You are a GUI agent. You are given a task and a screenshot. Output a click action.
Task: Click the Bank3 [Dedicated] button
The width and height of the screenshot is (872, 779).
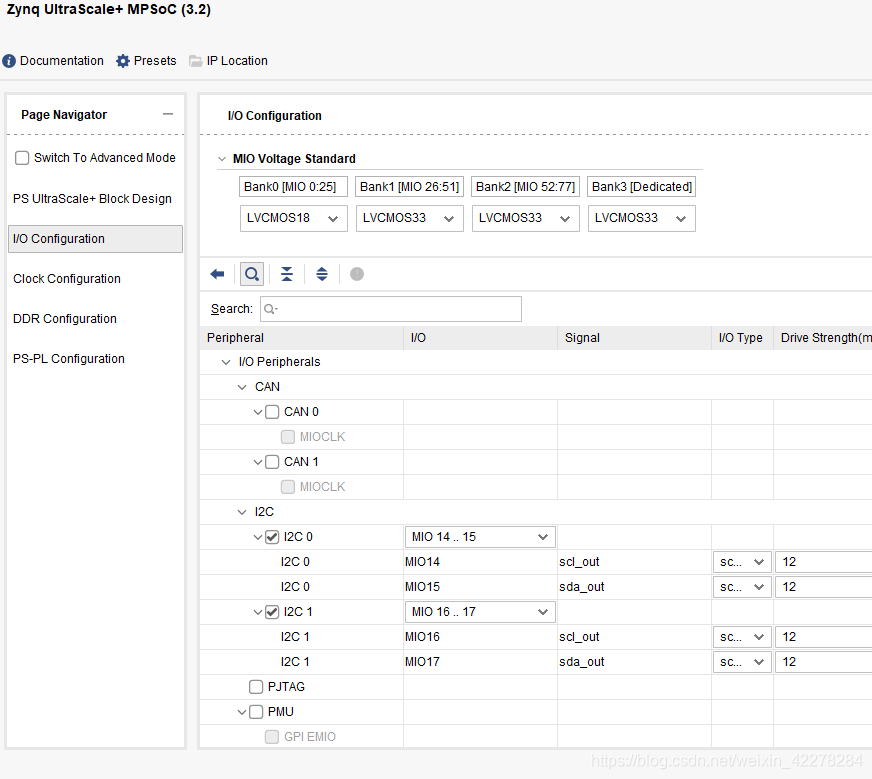641,186
